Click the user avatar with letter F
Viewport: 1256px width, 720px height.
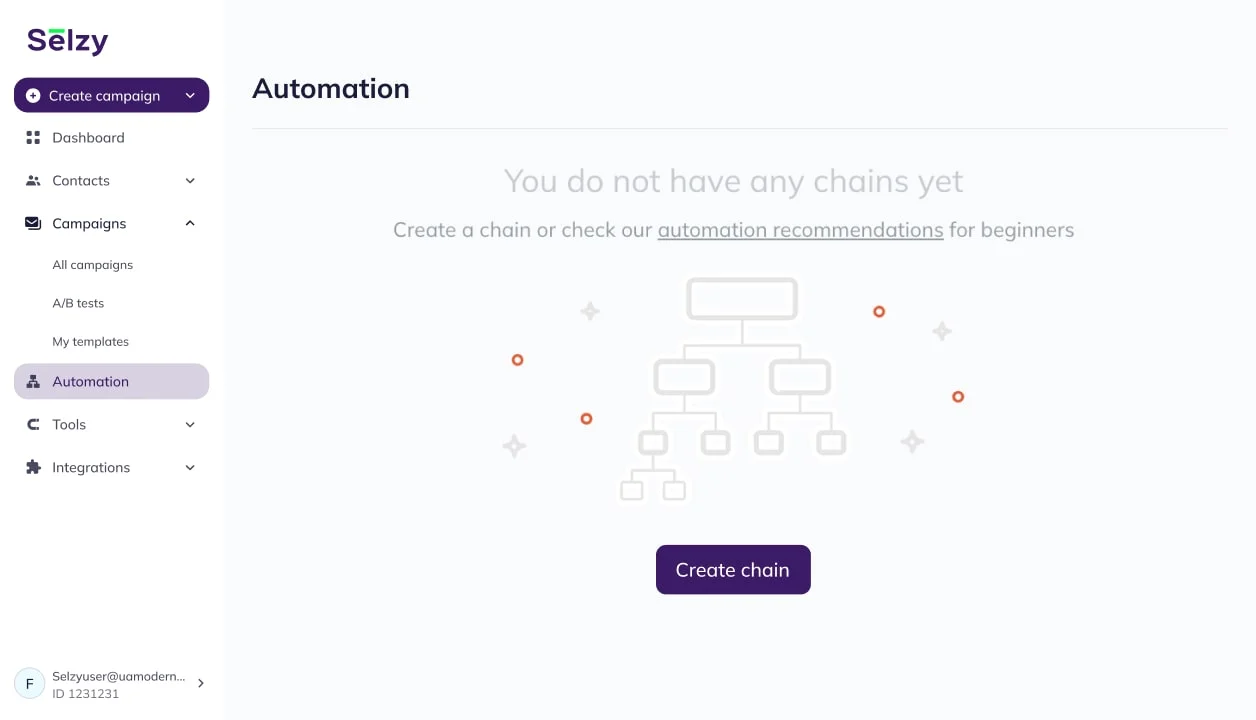point(29,682)
